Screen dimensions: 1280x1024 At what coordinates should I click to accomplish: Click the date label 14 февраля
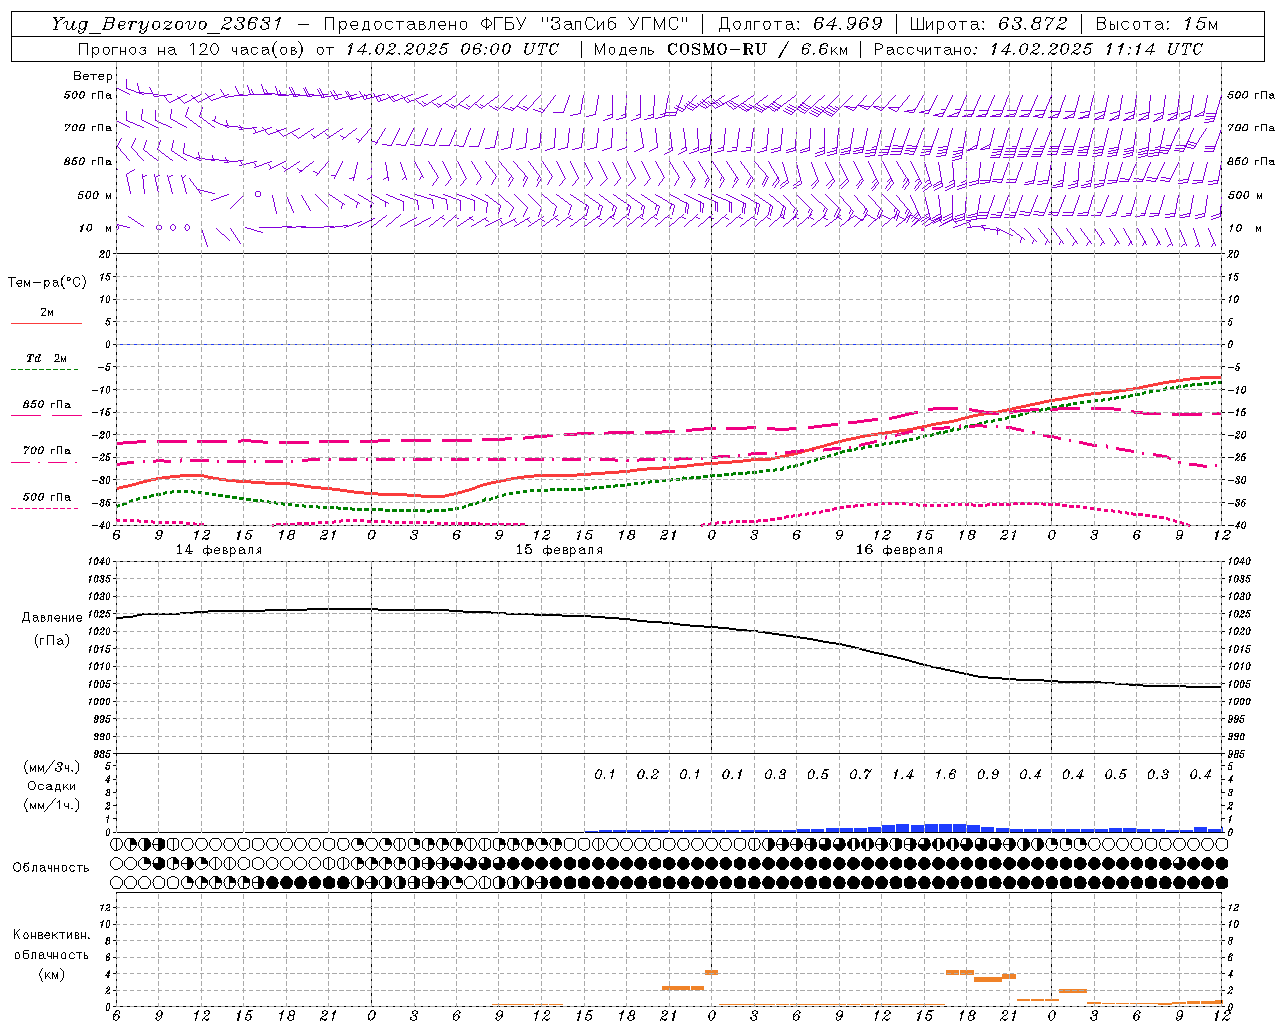click(x=219, y=550)
